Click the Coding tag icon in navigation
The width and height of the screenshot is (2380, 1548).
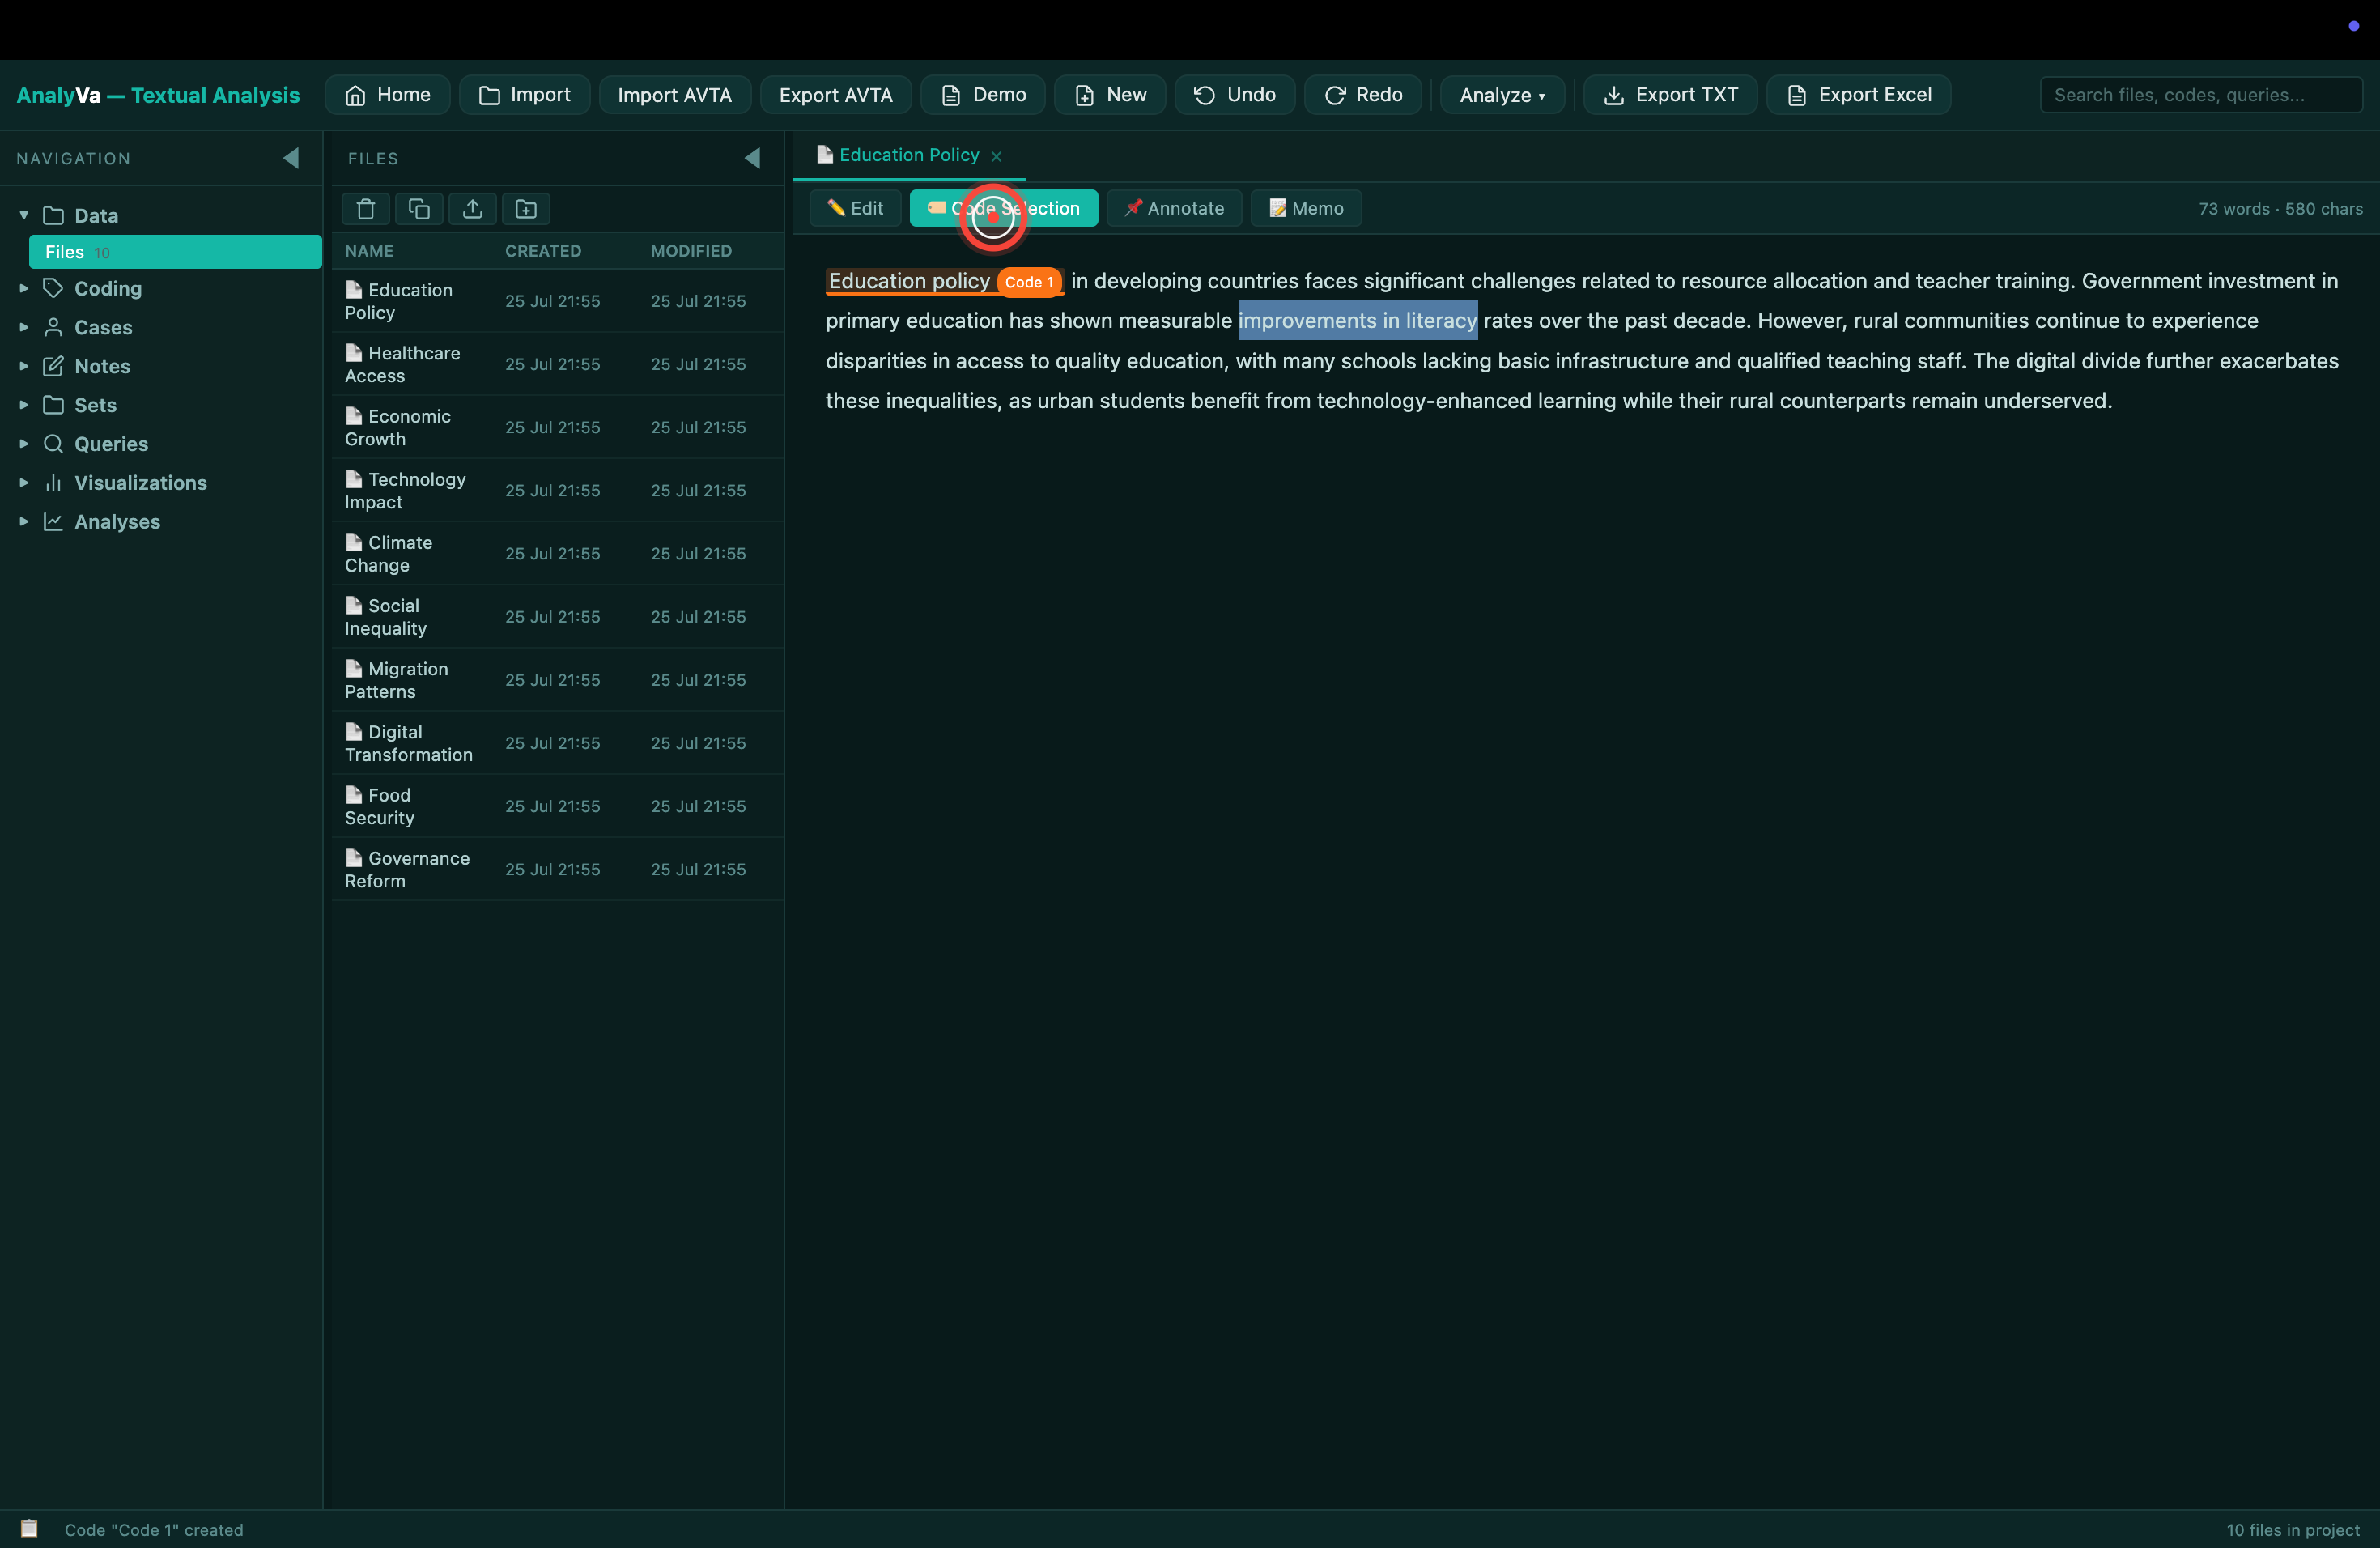(x=53, y=288)
